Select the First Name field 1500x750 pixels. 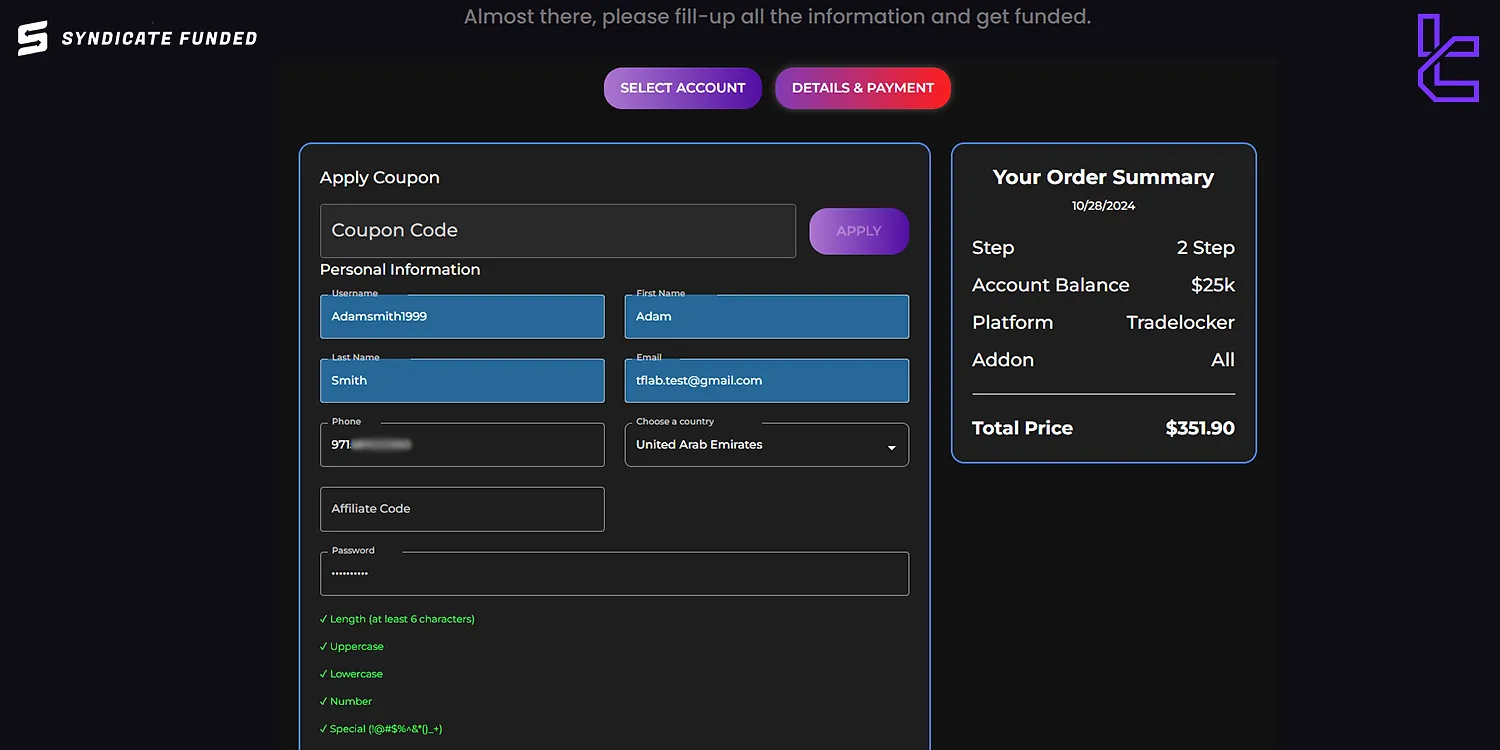pyautogui.click(x=766, y=317)
